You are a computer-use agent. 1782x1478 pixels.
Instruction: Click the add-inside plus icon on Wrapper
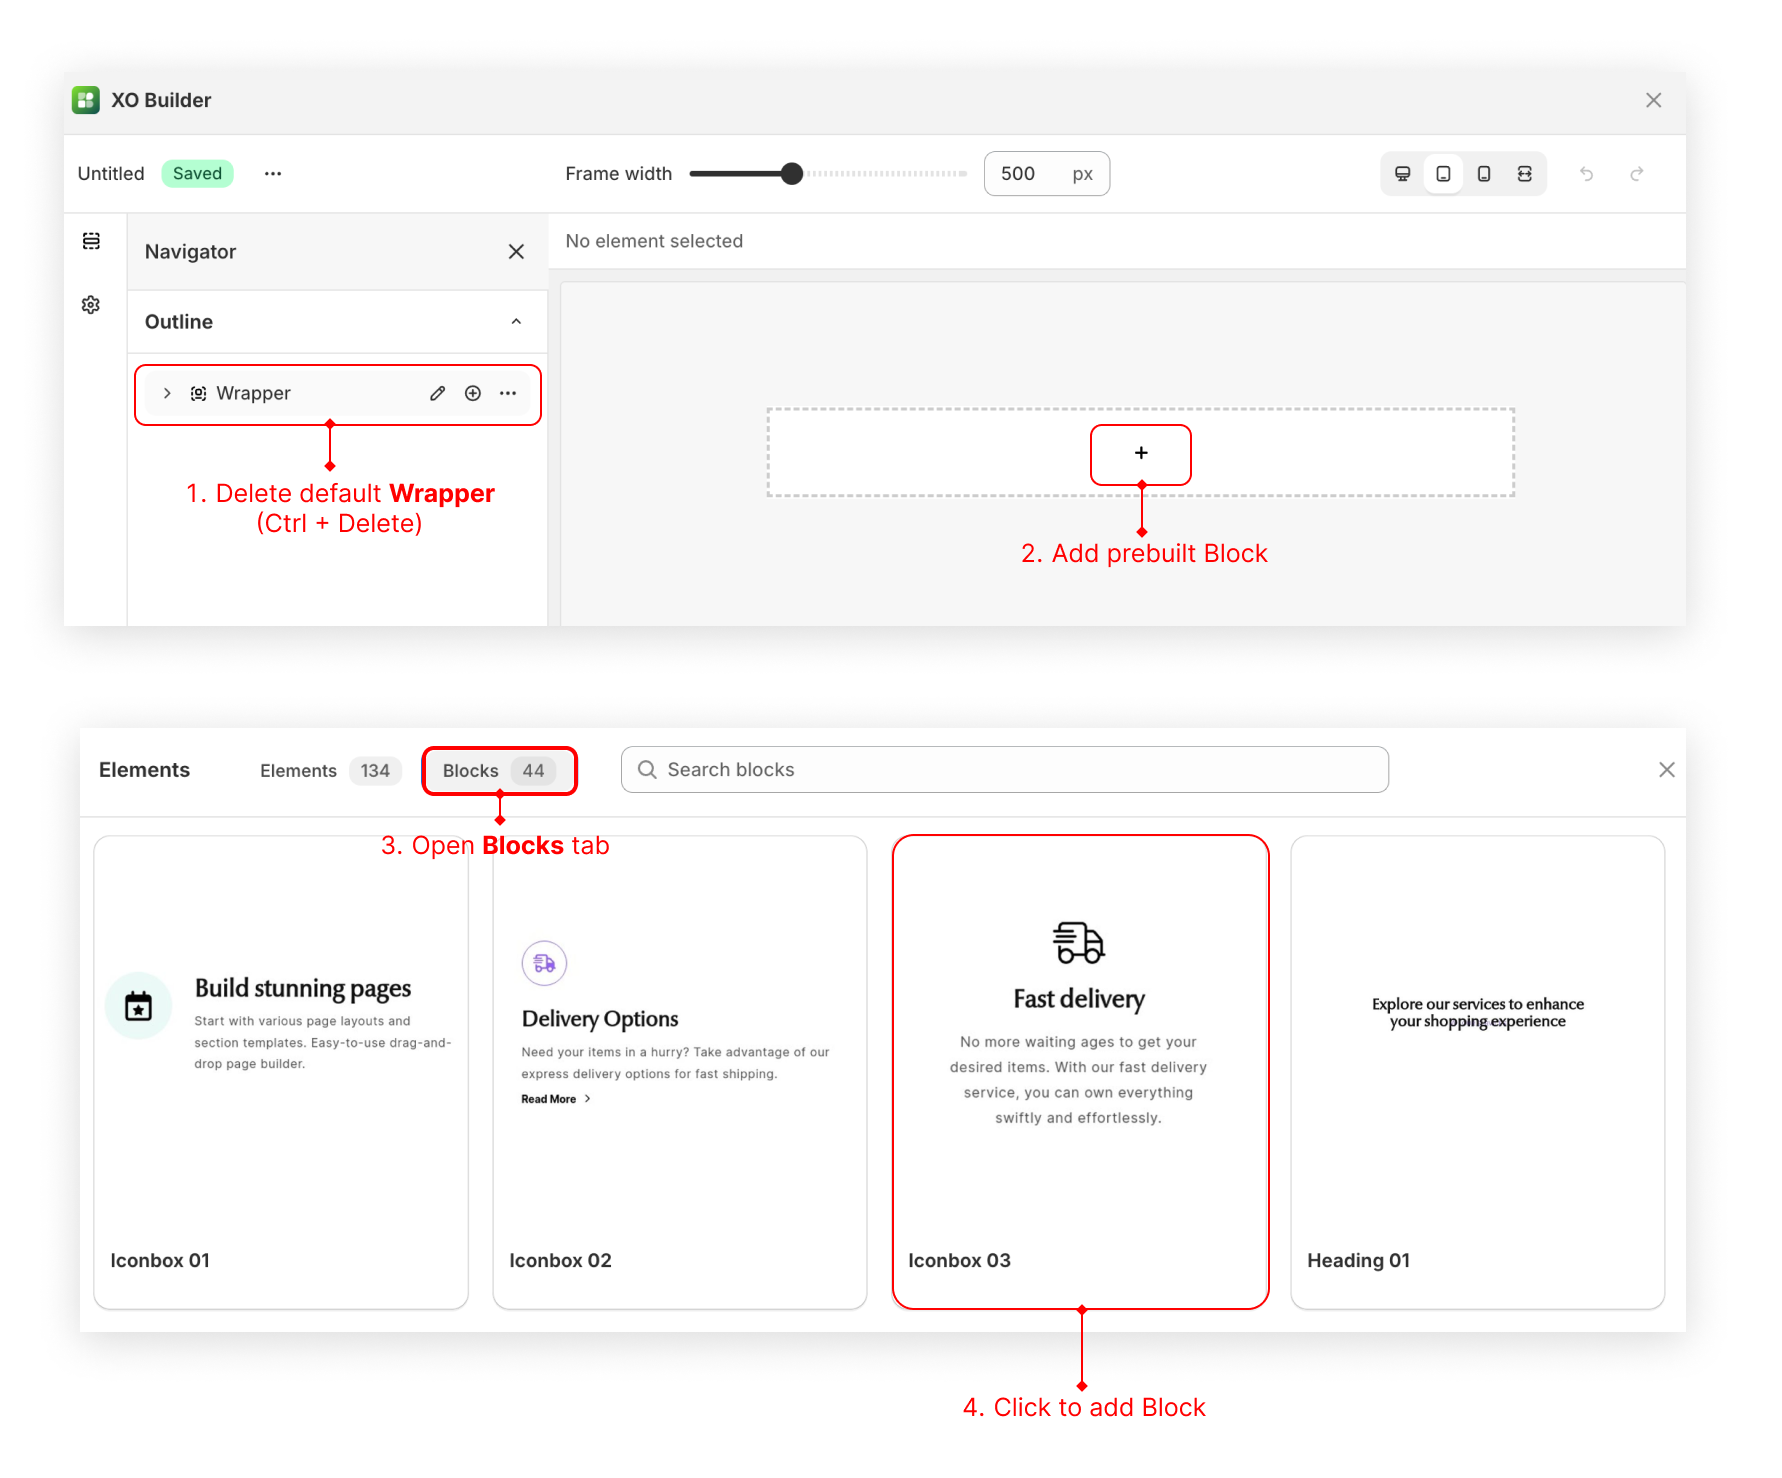click(x=473, y=394)
